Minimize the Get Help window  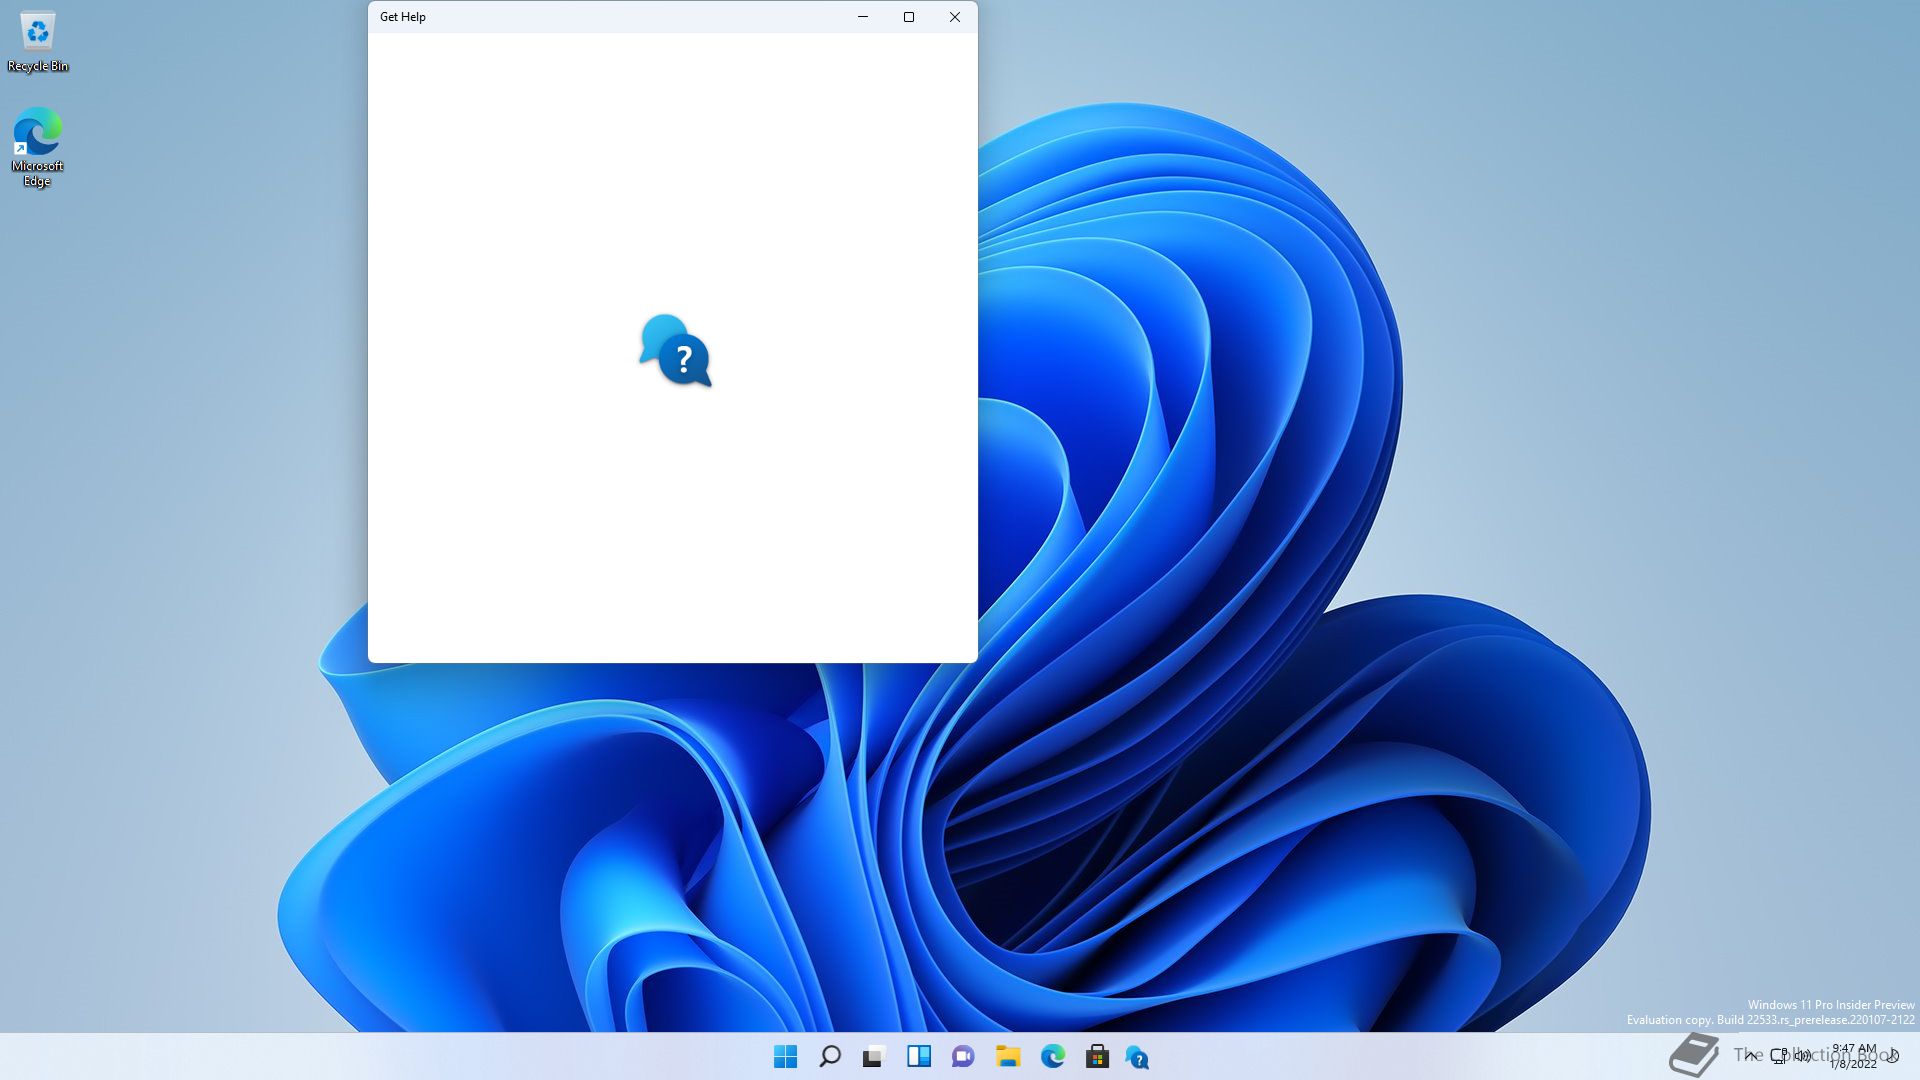tap(863, 17)
